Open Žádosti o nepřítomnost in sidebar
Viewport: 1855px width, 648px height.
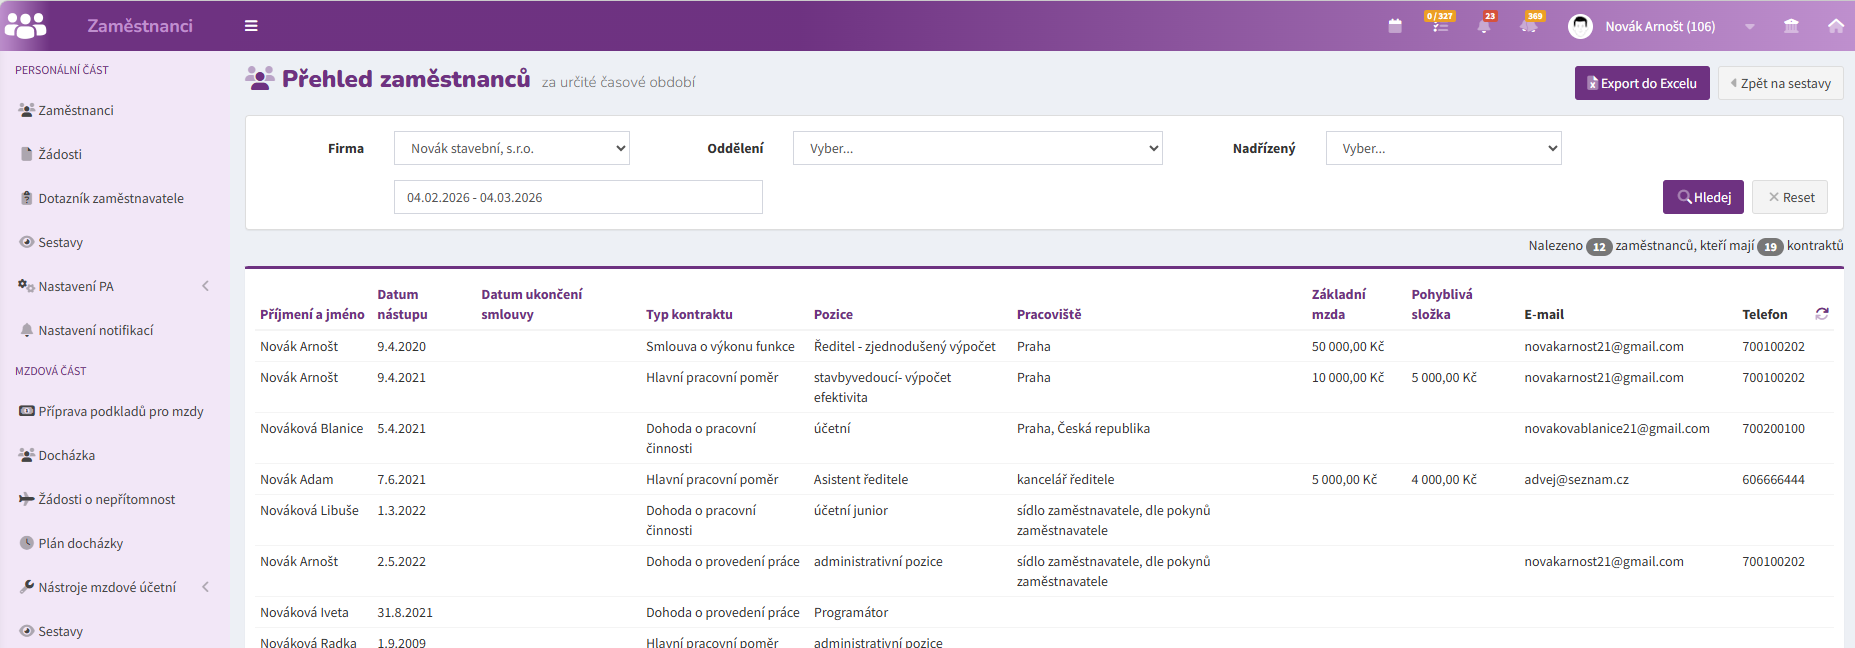[107, 499]
